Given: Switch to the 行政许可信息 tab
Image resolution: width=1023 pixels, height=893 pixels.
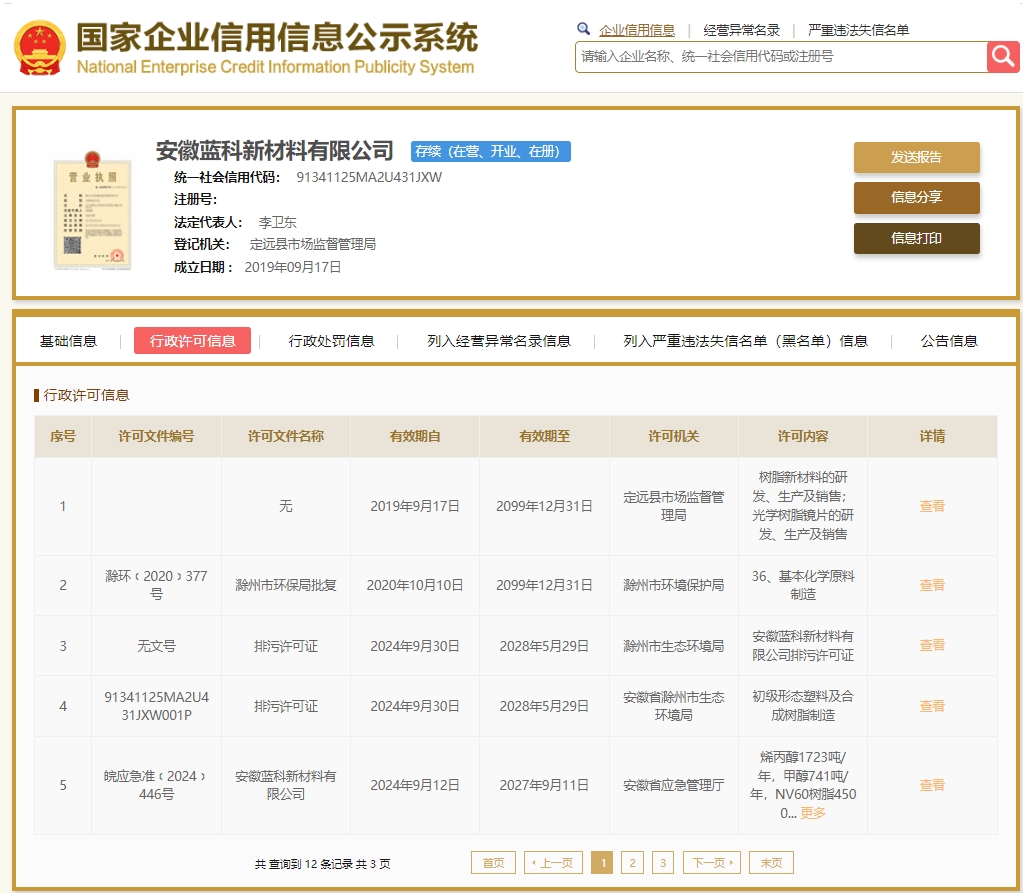Looking at the screenshot, I should (x=192, y=341).
